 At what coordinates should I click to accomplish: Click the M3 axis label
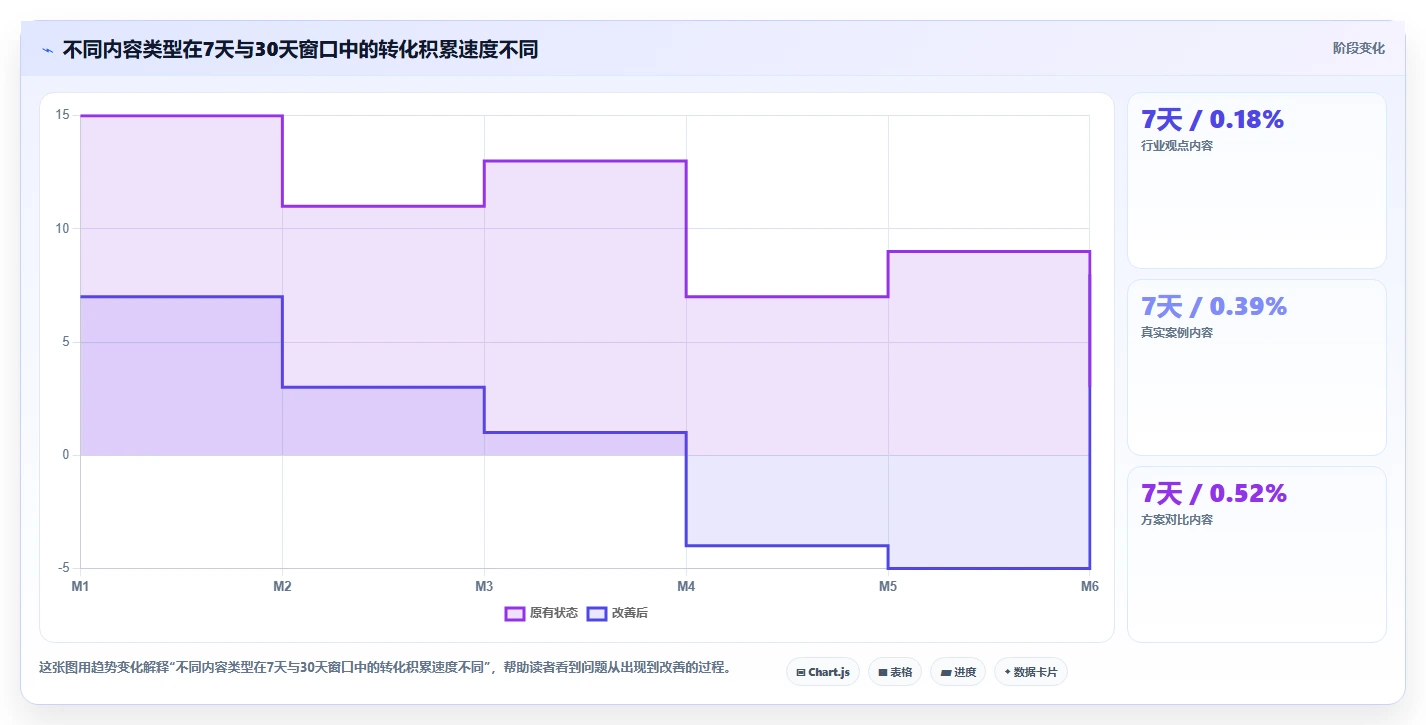(x=484, y=587)
